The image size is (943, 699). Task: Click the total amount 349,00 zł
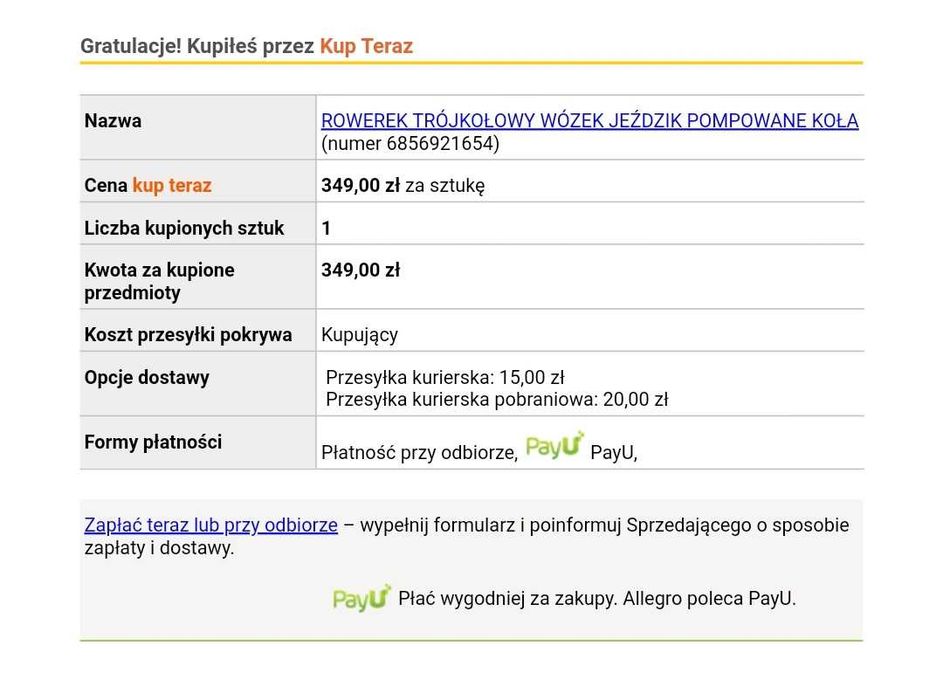click(360, 270)
